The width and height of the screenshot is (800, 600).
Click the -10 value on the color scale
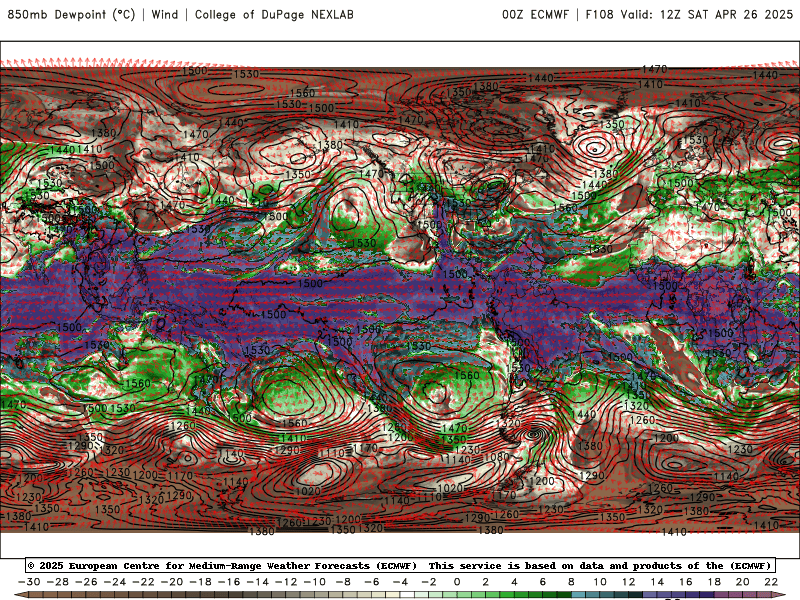[315, 582]
